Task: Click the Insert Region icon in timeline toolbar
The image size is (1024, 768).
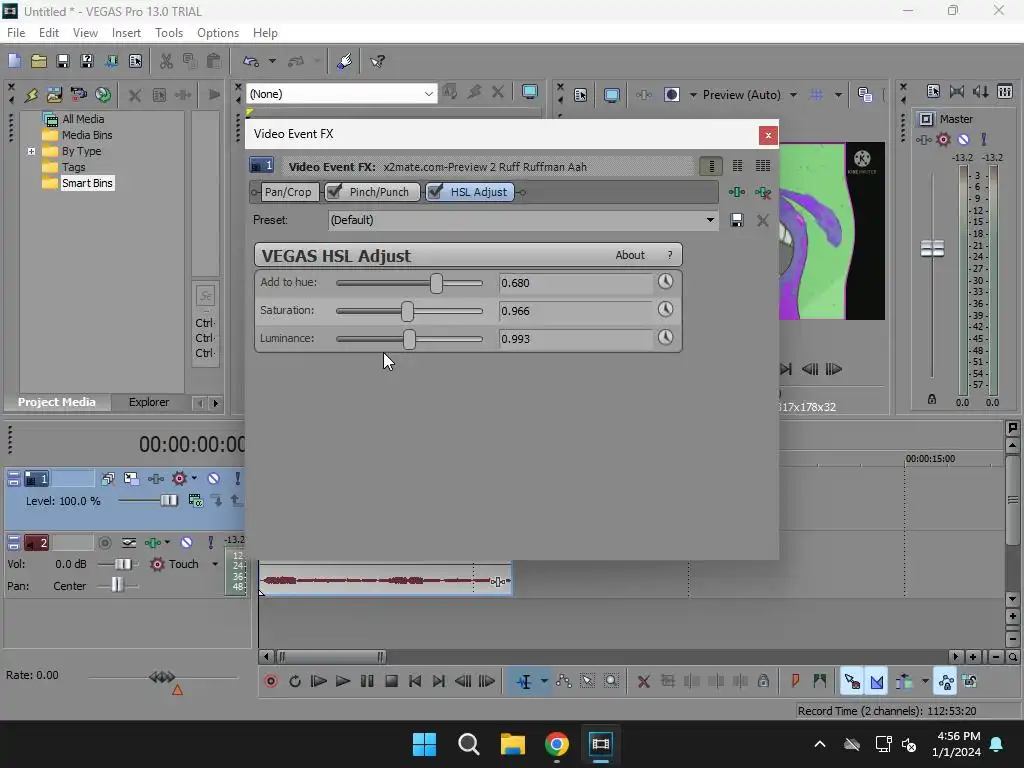Action: [x=820, y=681]
